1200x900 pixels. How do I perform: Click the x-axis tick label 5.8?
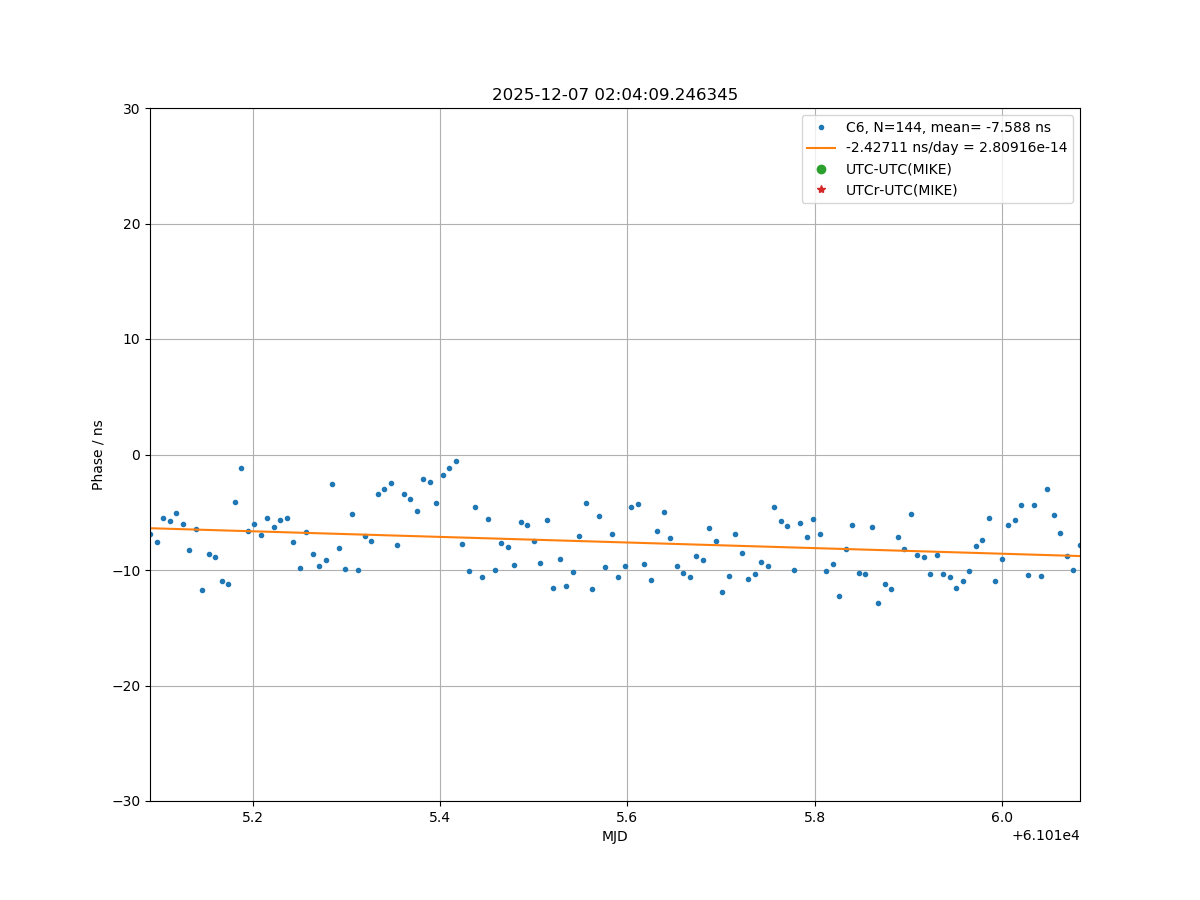(815, 817)
